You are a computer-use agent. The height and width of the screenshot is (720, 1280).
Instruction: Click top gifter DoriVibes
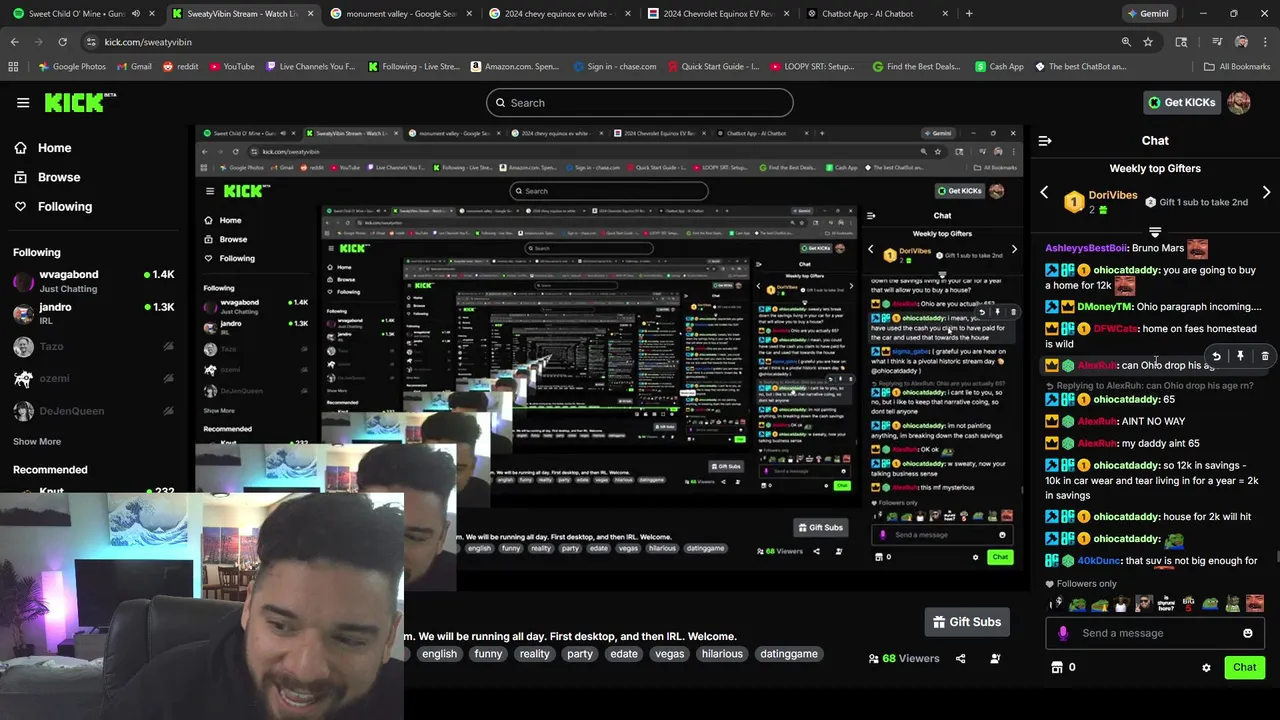click(x=1112, y=195)
